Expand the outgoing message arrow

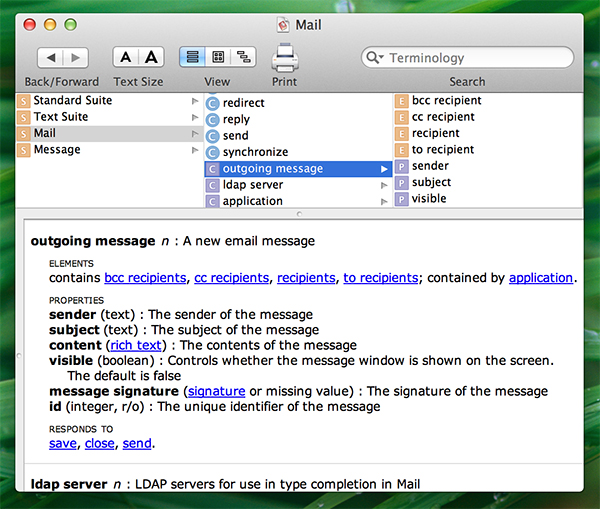click(384, 169)
